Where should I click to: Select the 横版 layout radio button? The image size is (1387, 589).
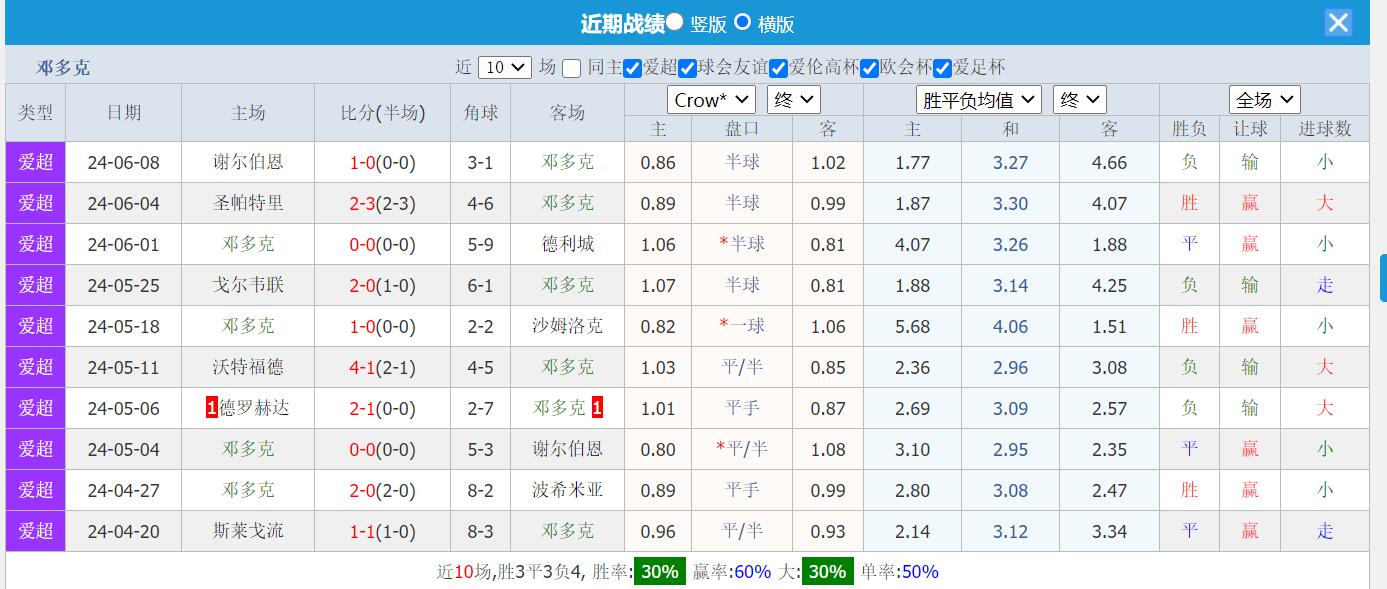point(741,22)
